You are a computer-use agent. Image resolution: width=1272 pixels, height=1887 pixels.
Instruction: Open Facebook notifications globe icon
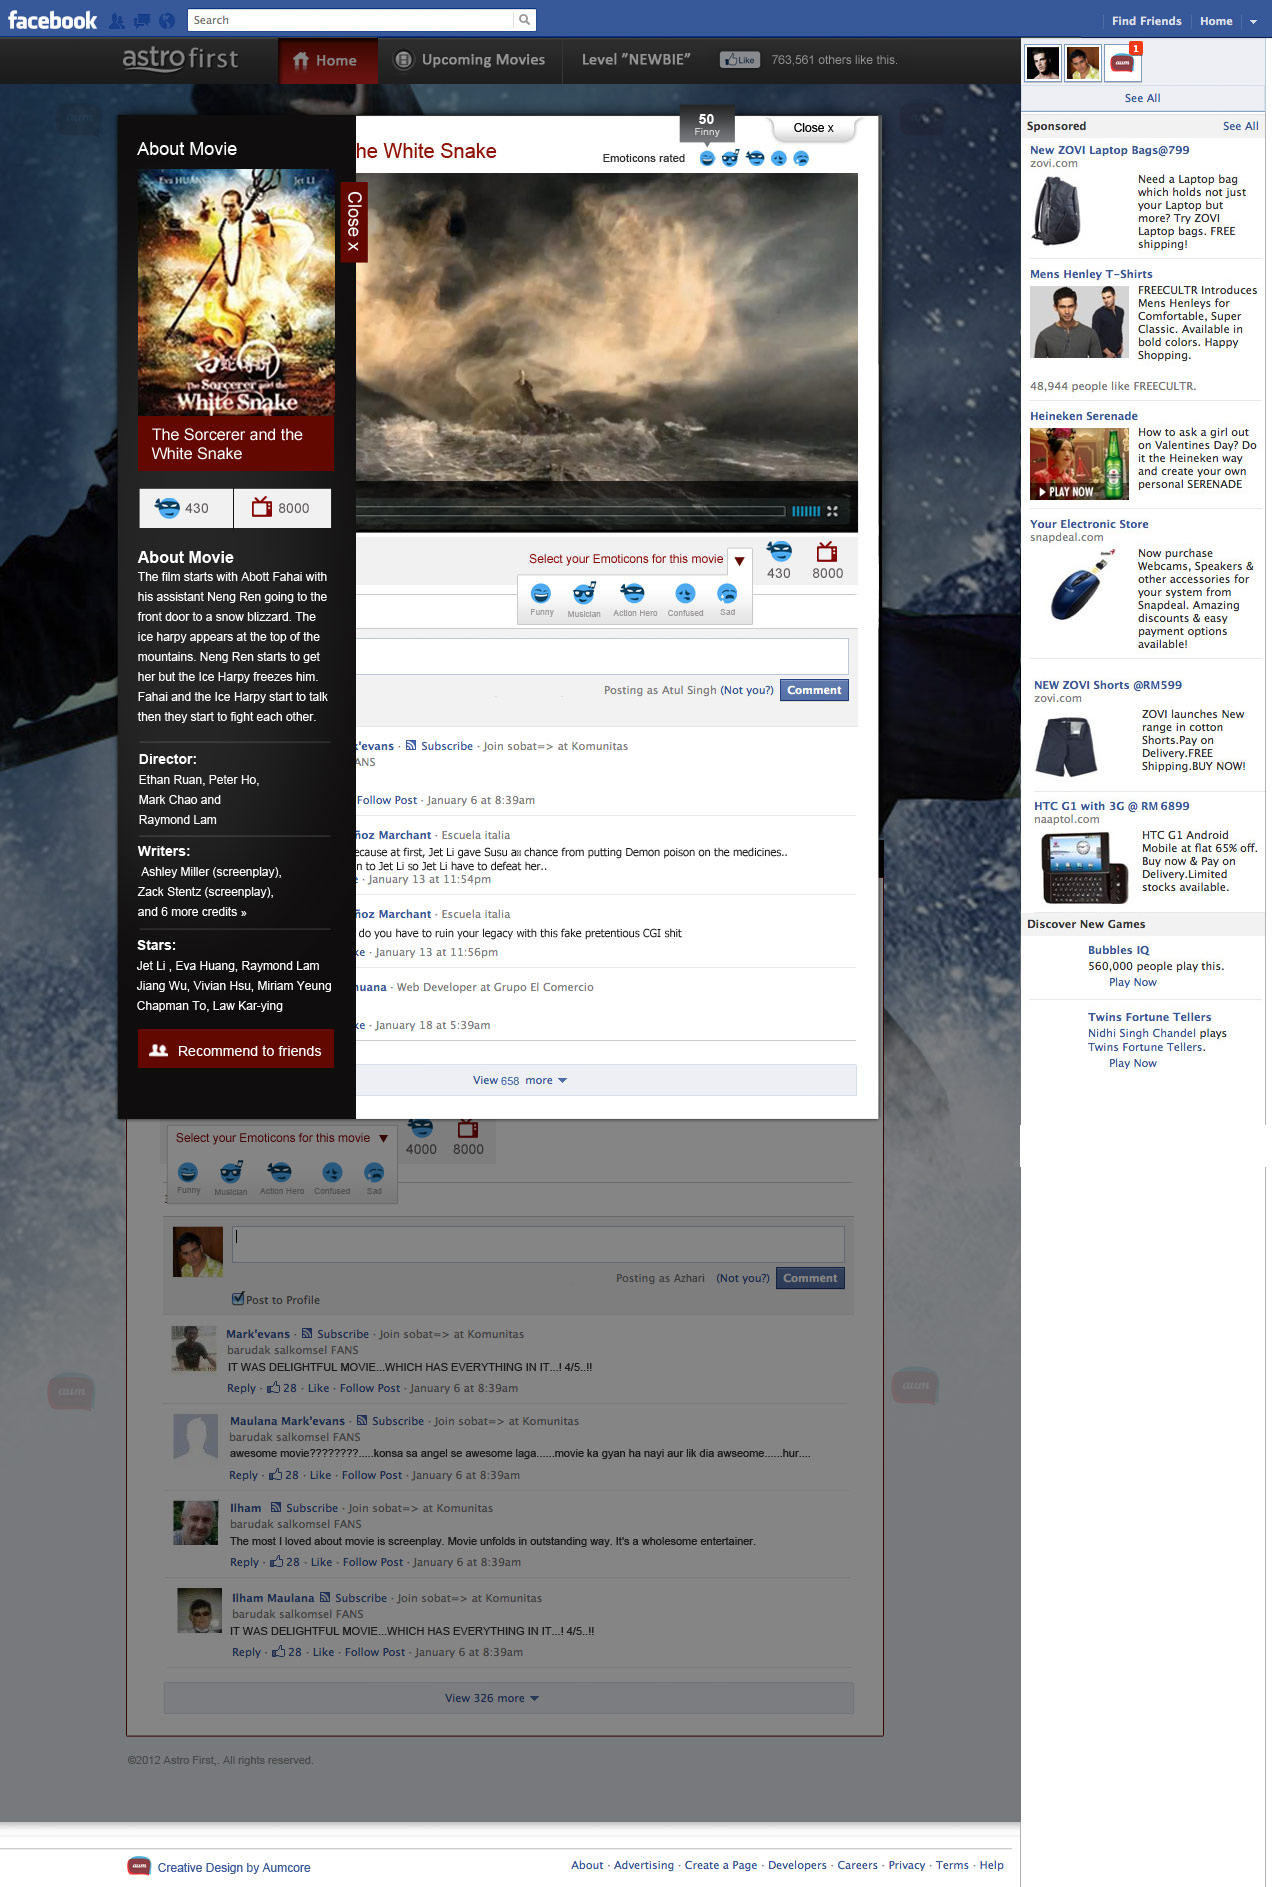click(x=167, y=21)
